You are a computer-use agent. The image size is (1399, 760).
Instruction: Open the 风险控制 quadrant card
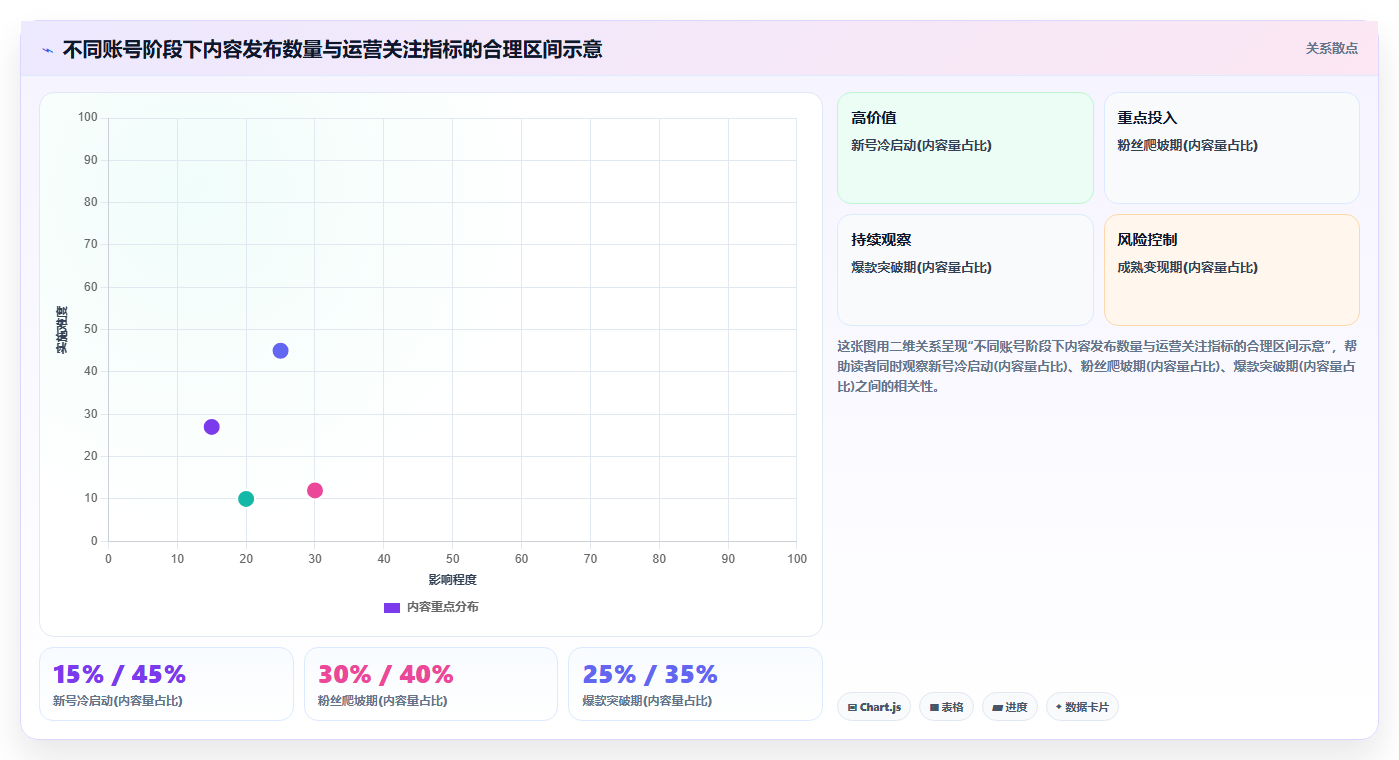pos(1232,270)
